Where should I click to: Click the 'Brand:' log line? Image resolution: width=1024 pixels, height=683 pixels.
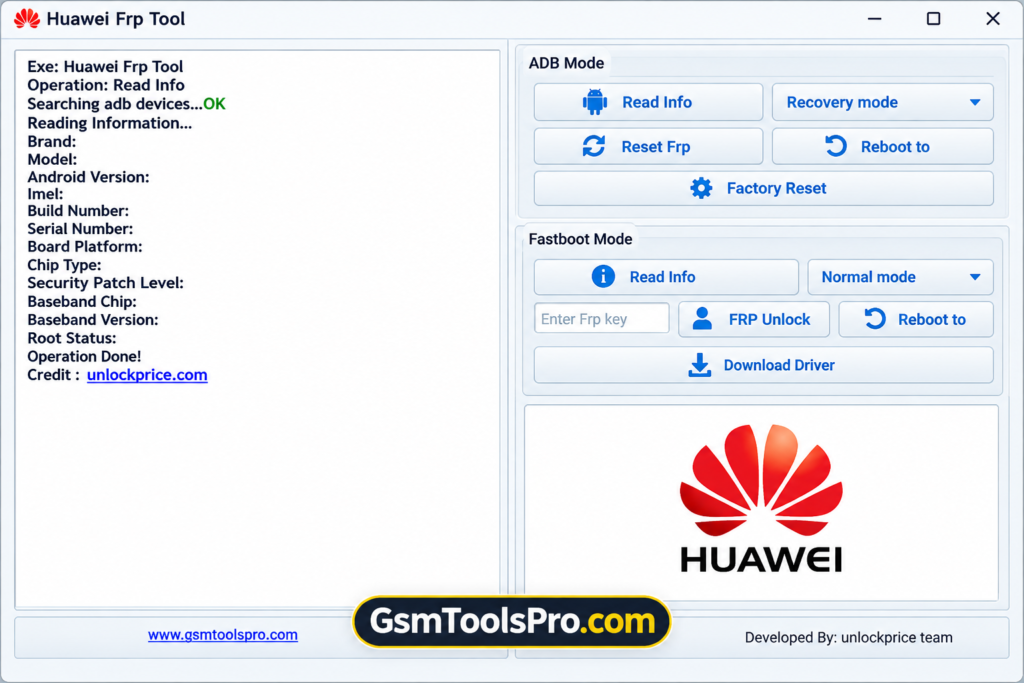[52, 141]
